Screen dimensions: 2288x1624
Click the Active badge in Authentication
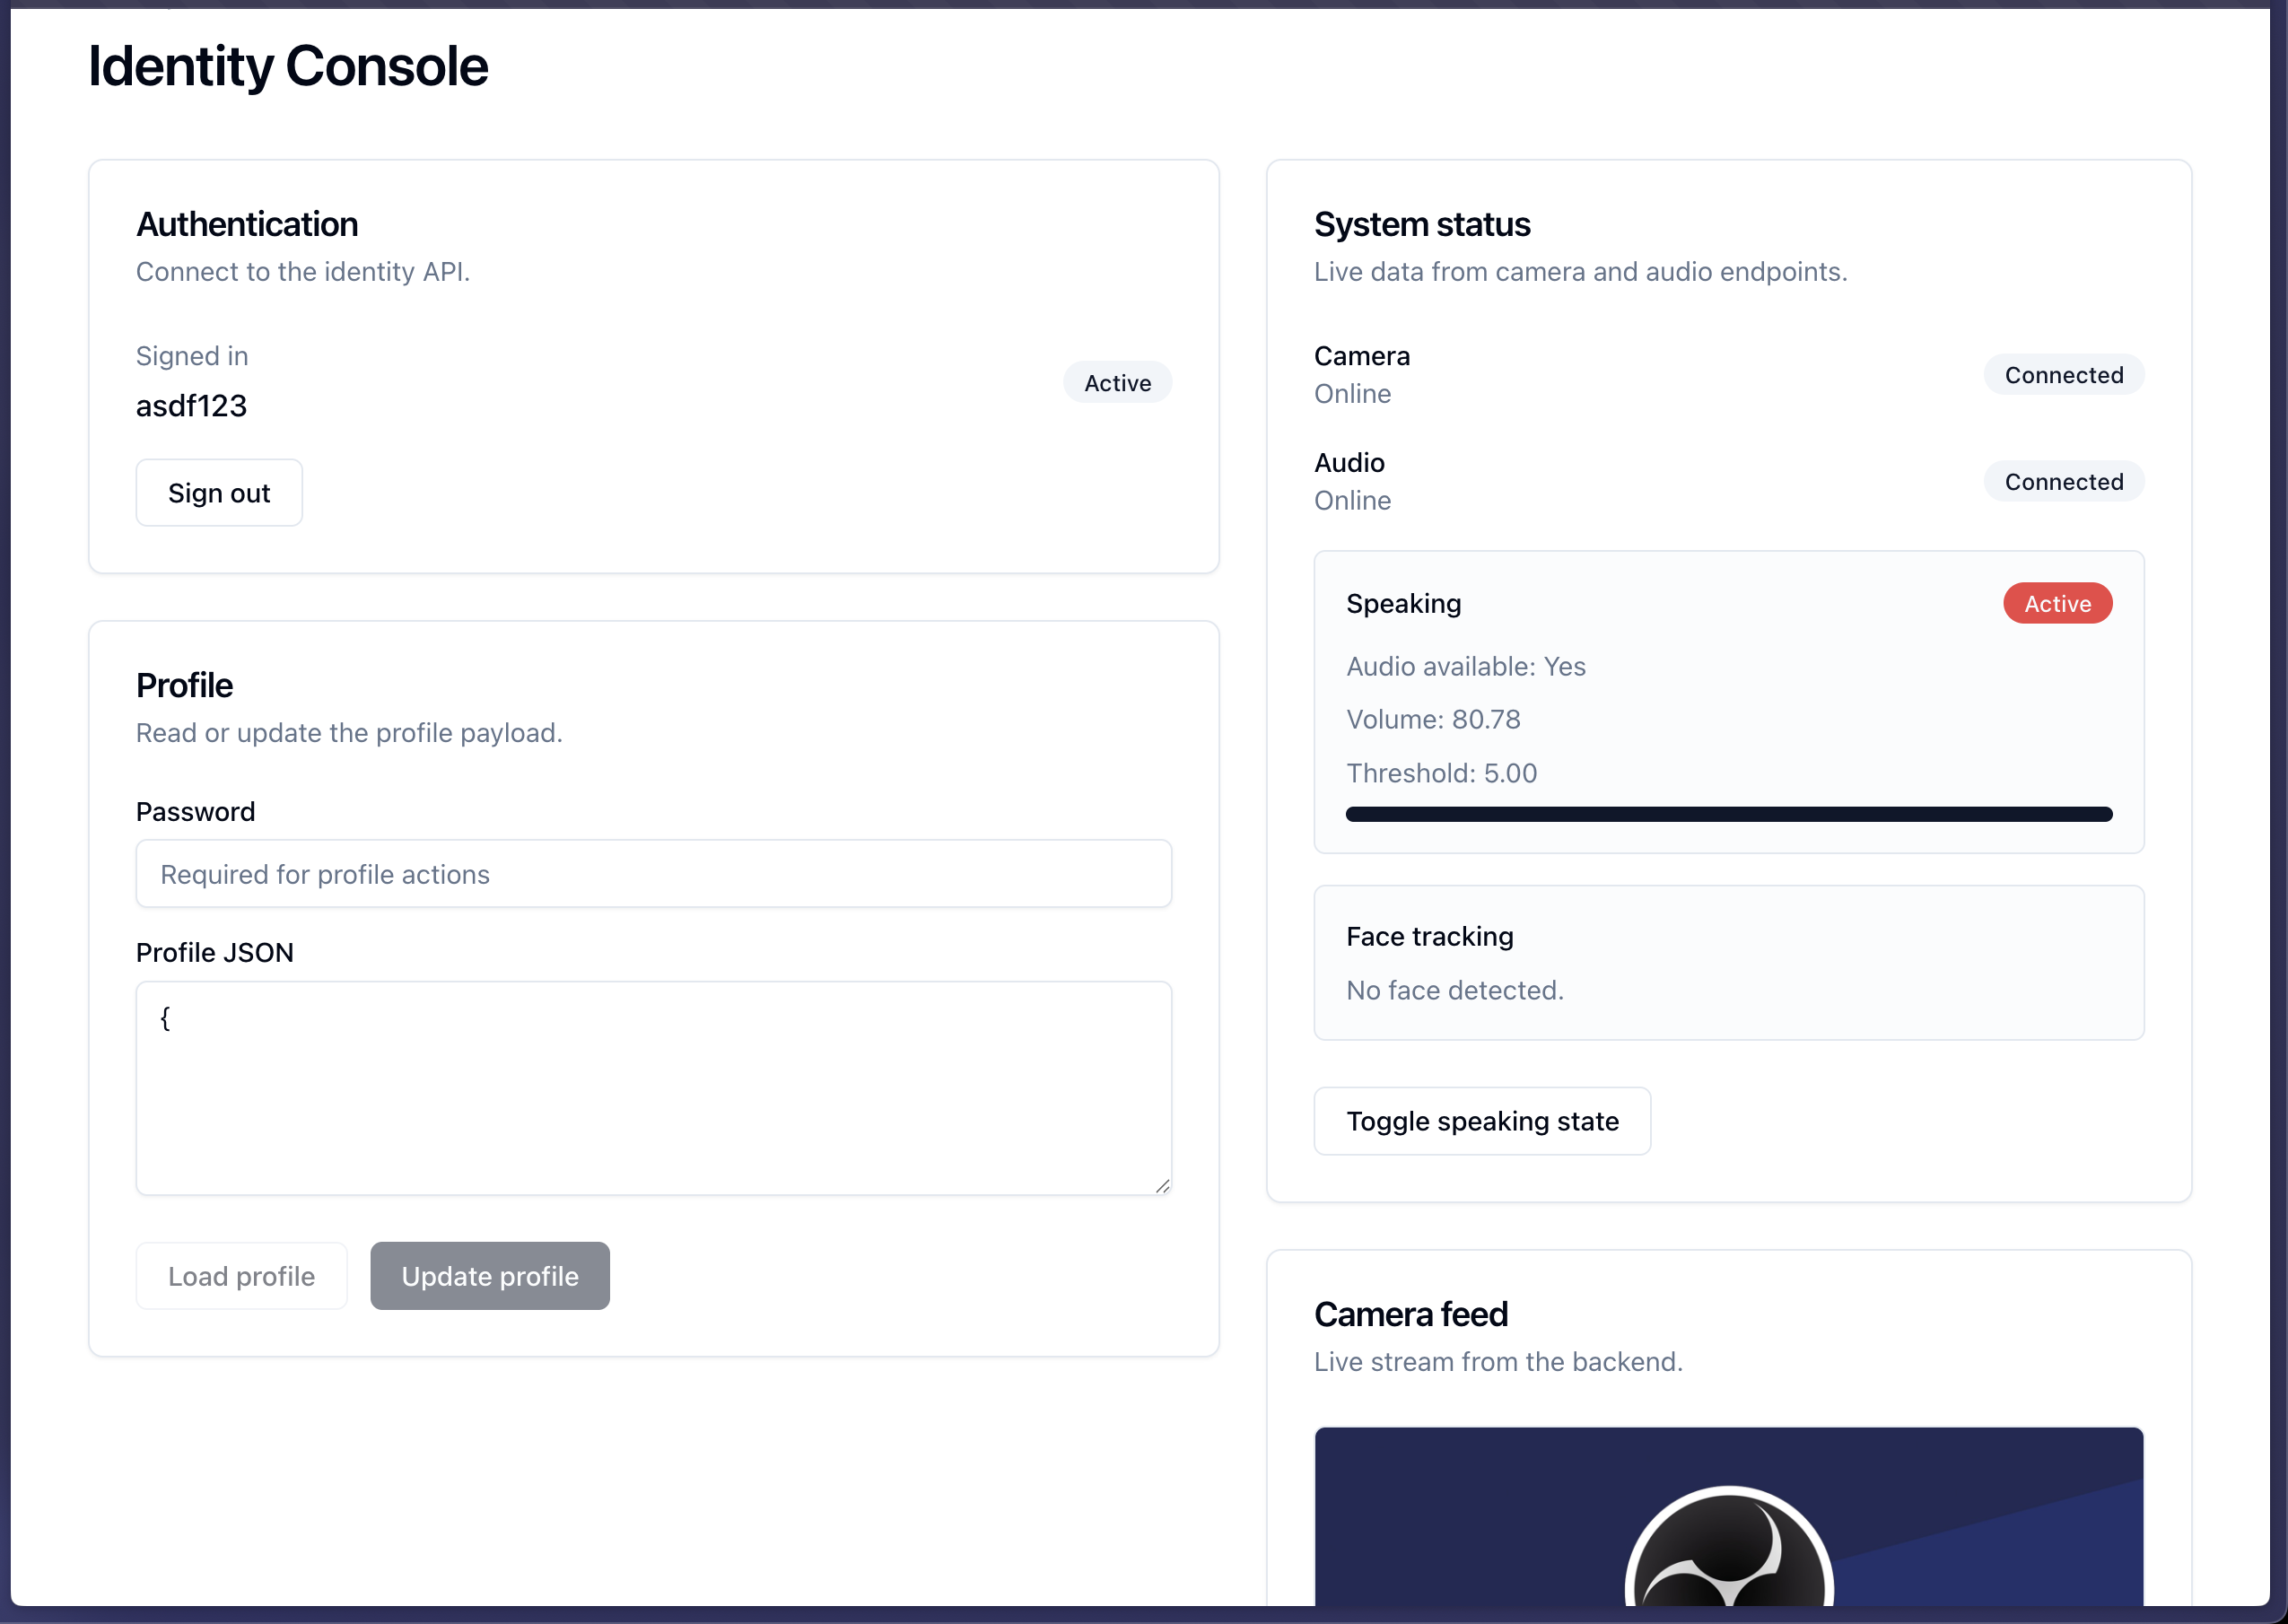click(x=1117, y=383)
